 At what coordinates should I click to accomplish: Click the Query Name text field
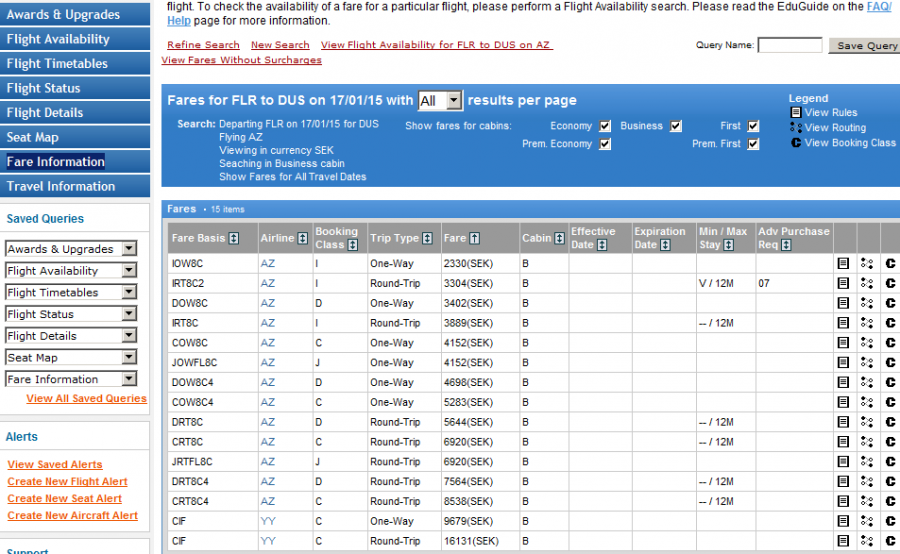tap(789, 46)
